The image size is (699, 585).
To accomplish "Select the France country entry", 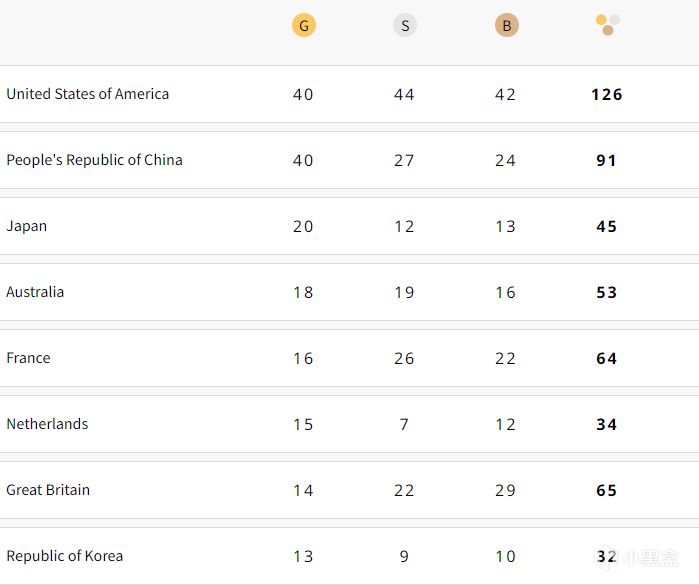I will click(28, 358).
